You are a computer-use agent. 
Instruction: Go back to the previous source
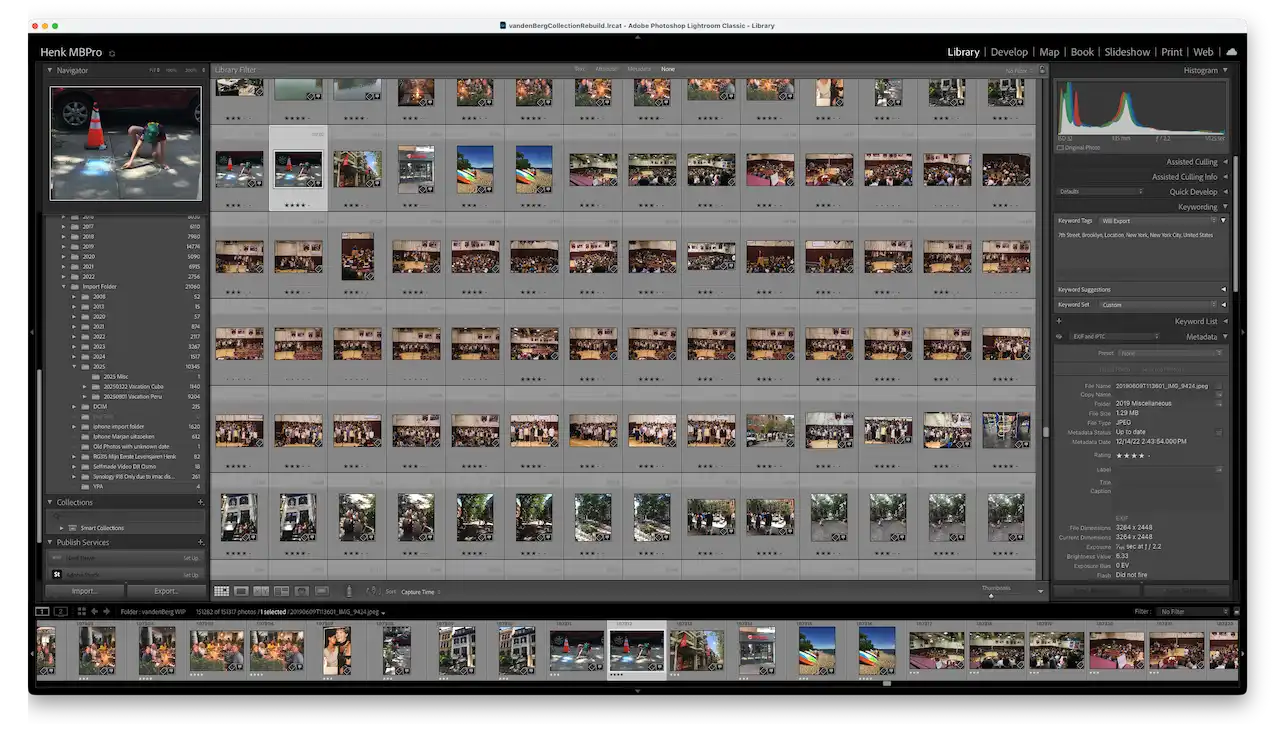(x=94, y=612)
